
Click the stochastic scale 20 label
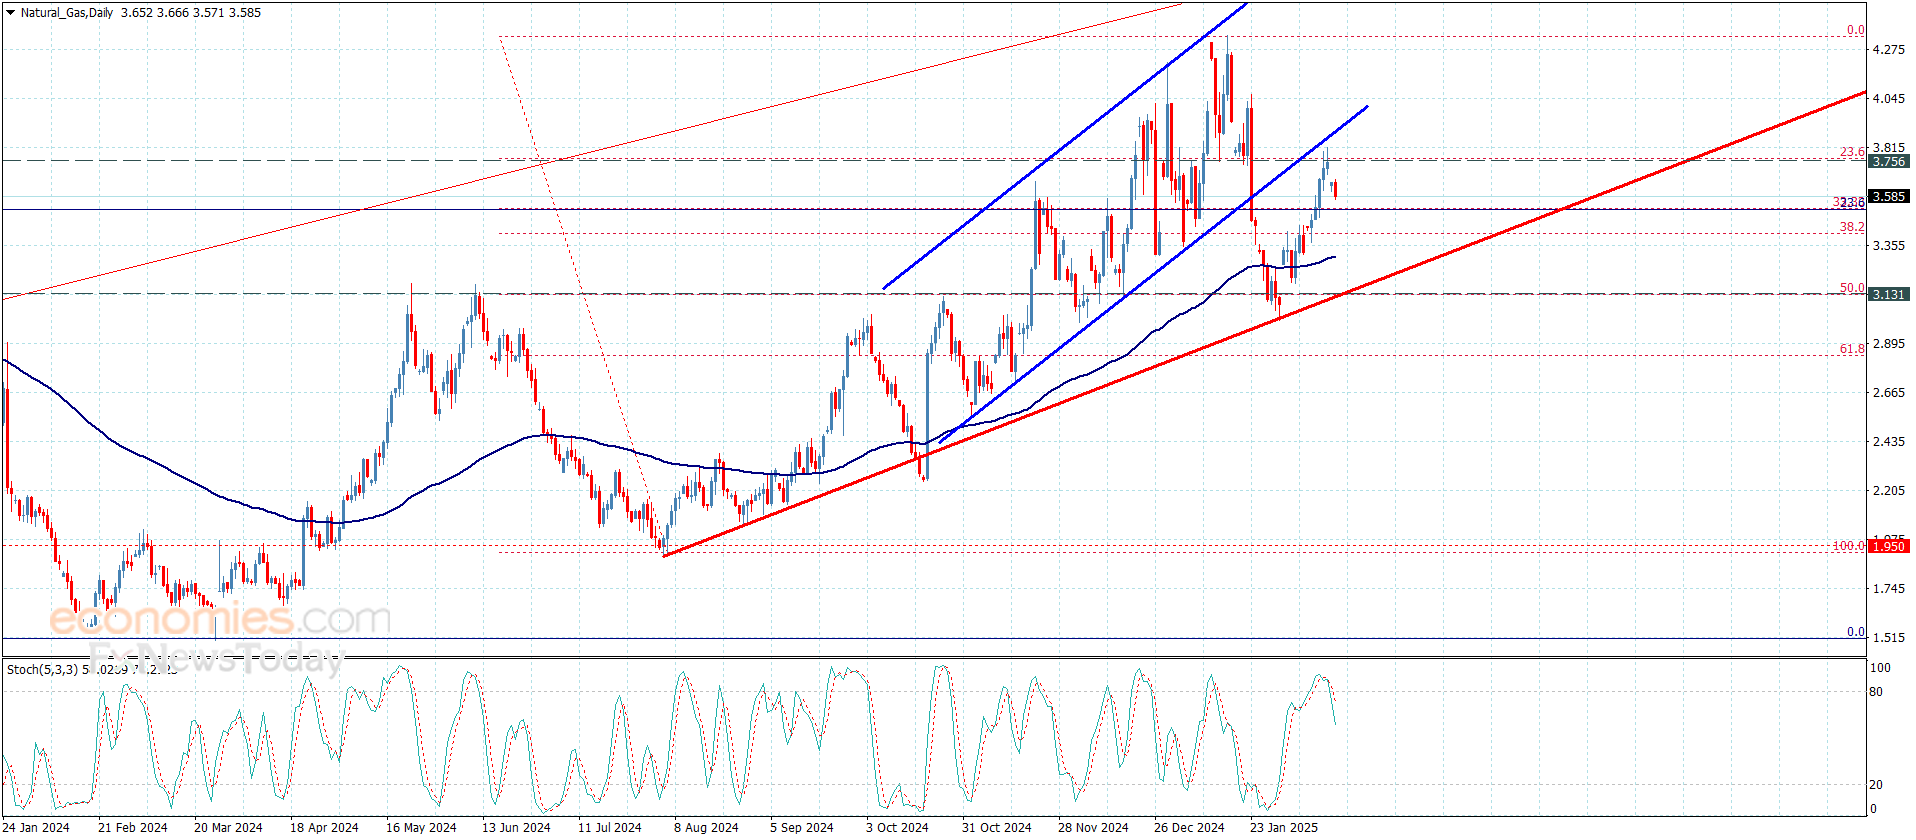coord(1876,785)
